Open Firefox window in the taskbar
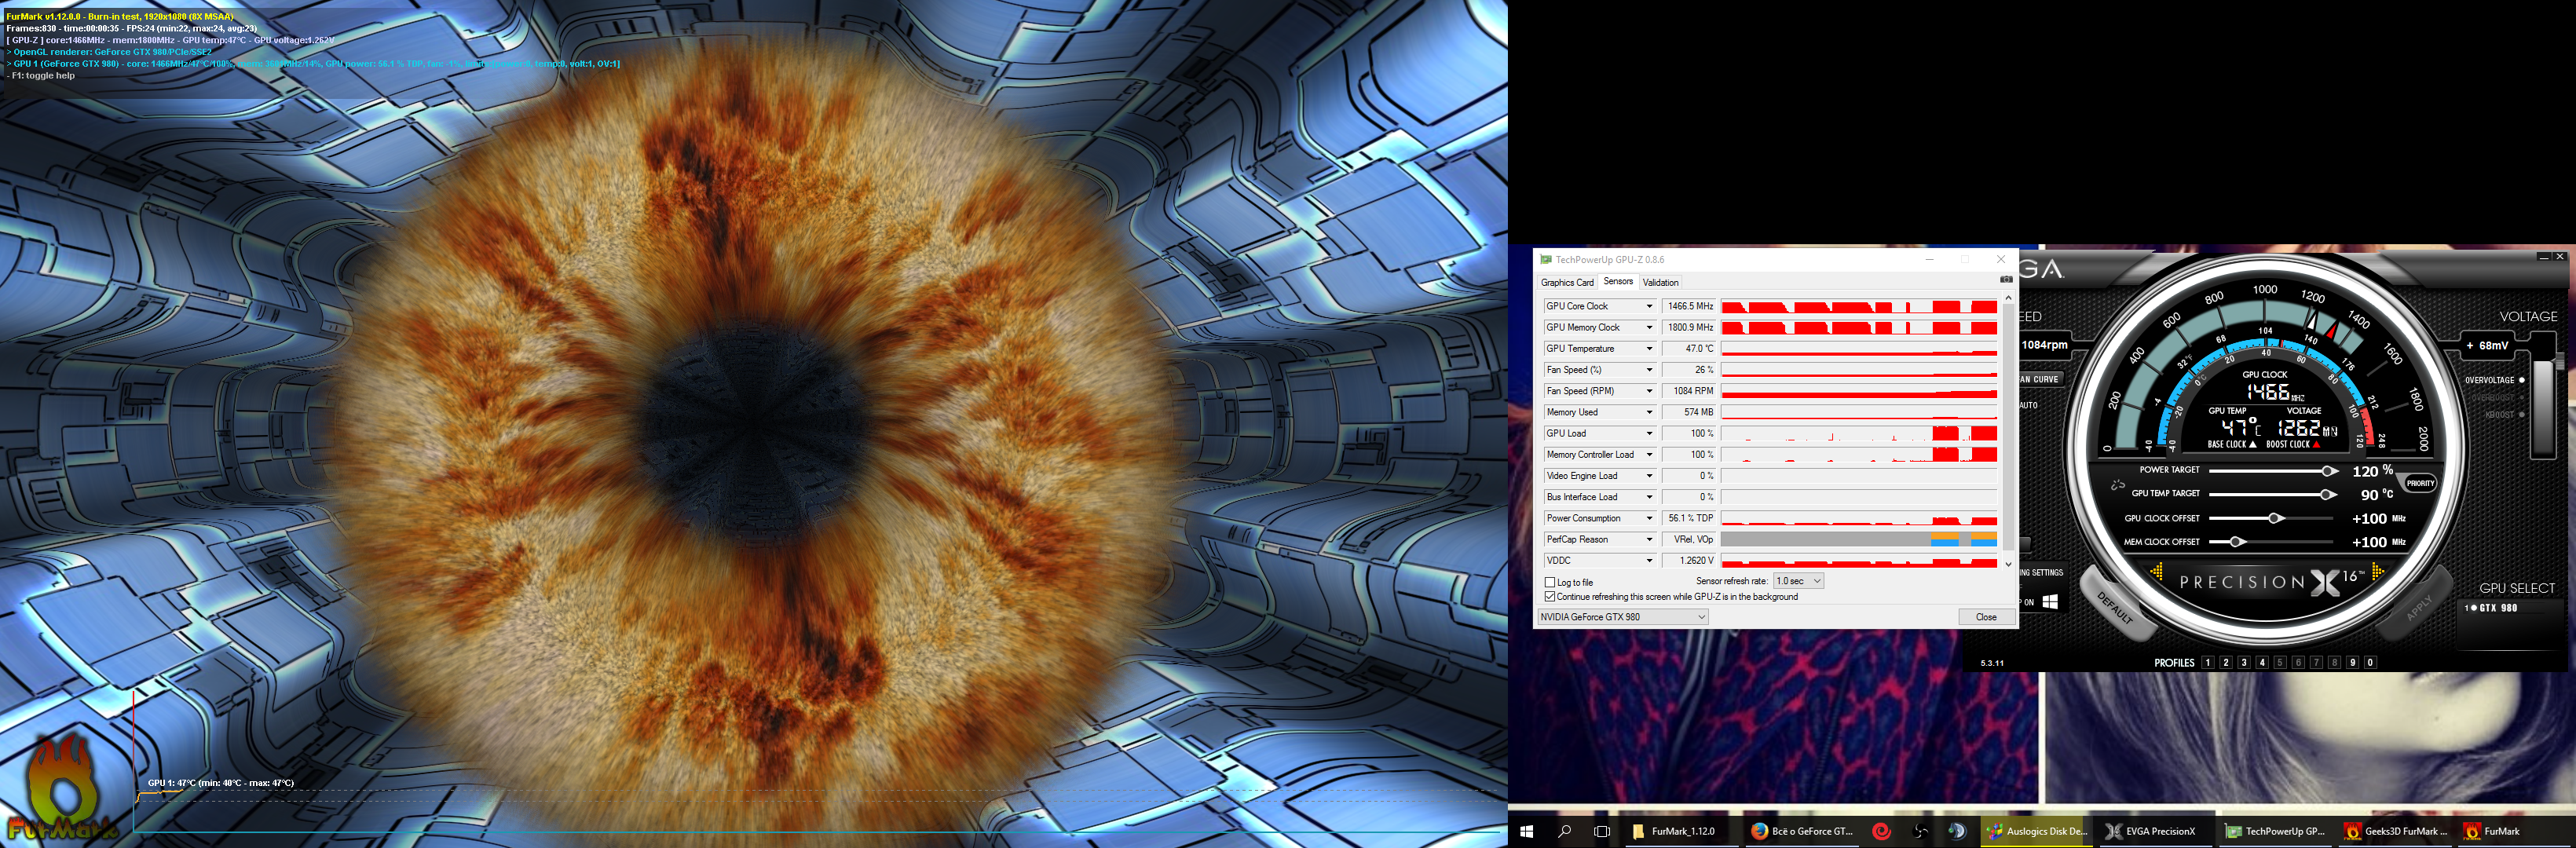Image resolution: width=2576 pixels, height=848 pixels. pyautogui.click(x=1802, y=831)
